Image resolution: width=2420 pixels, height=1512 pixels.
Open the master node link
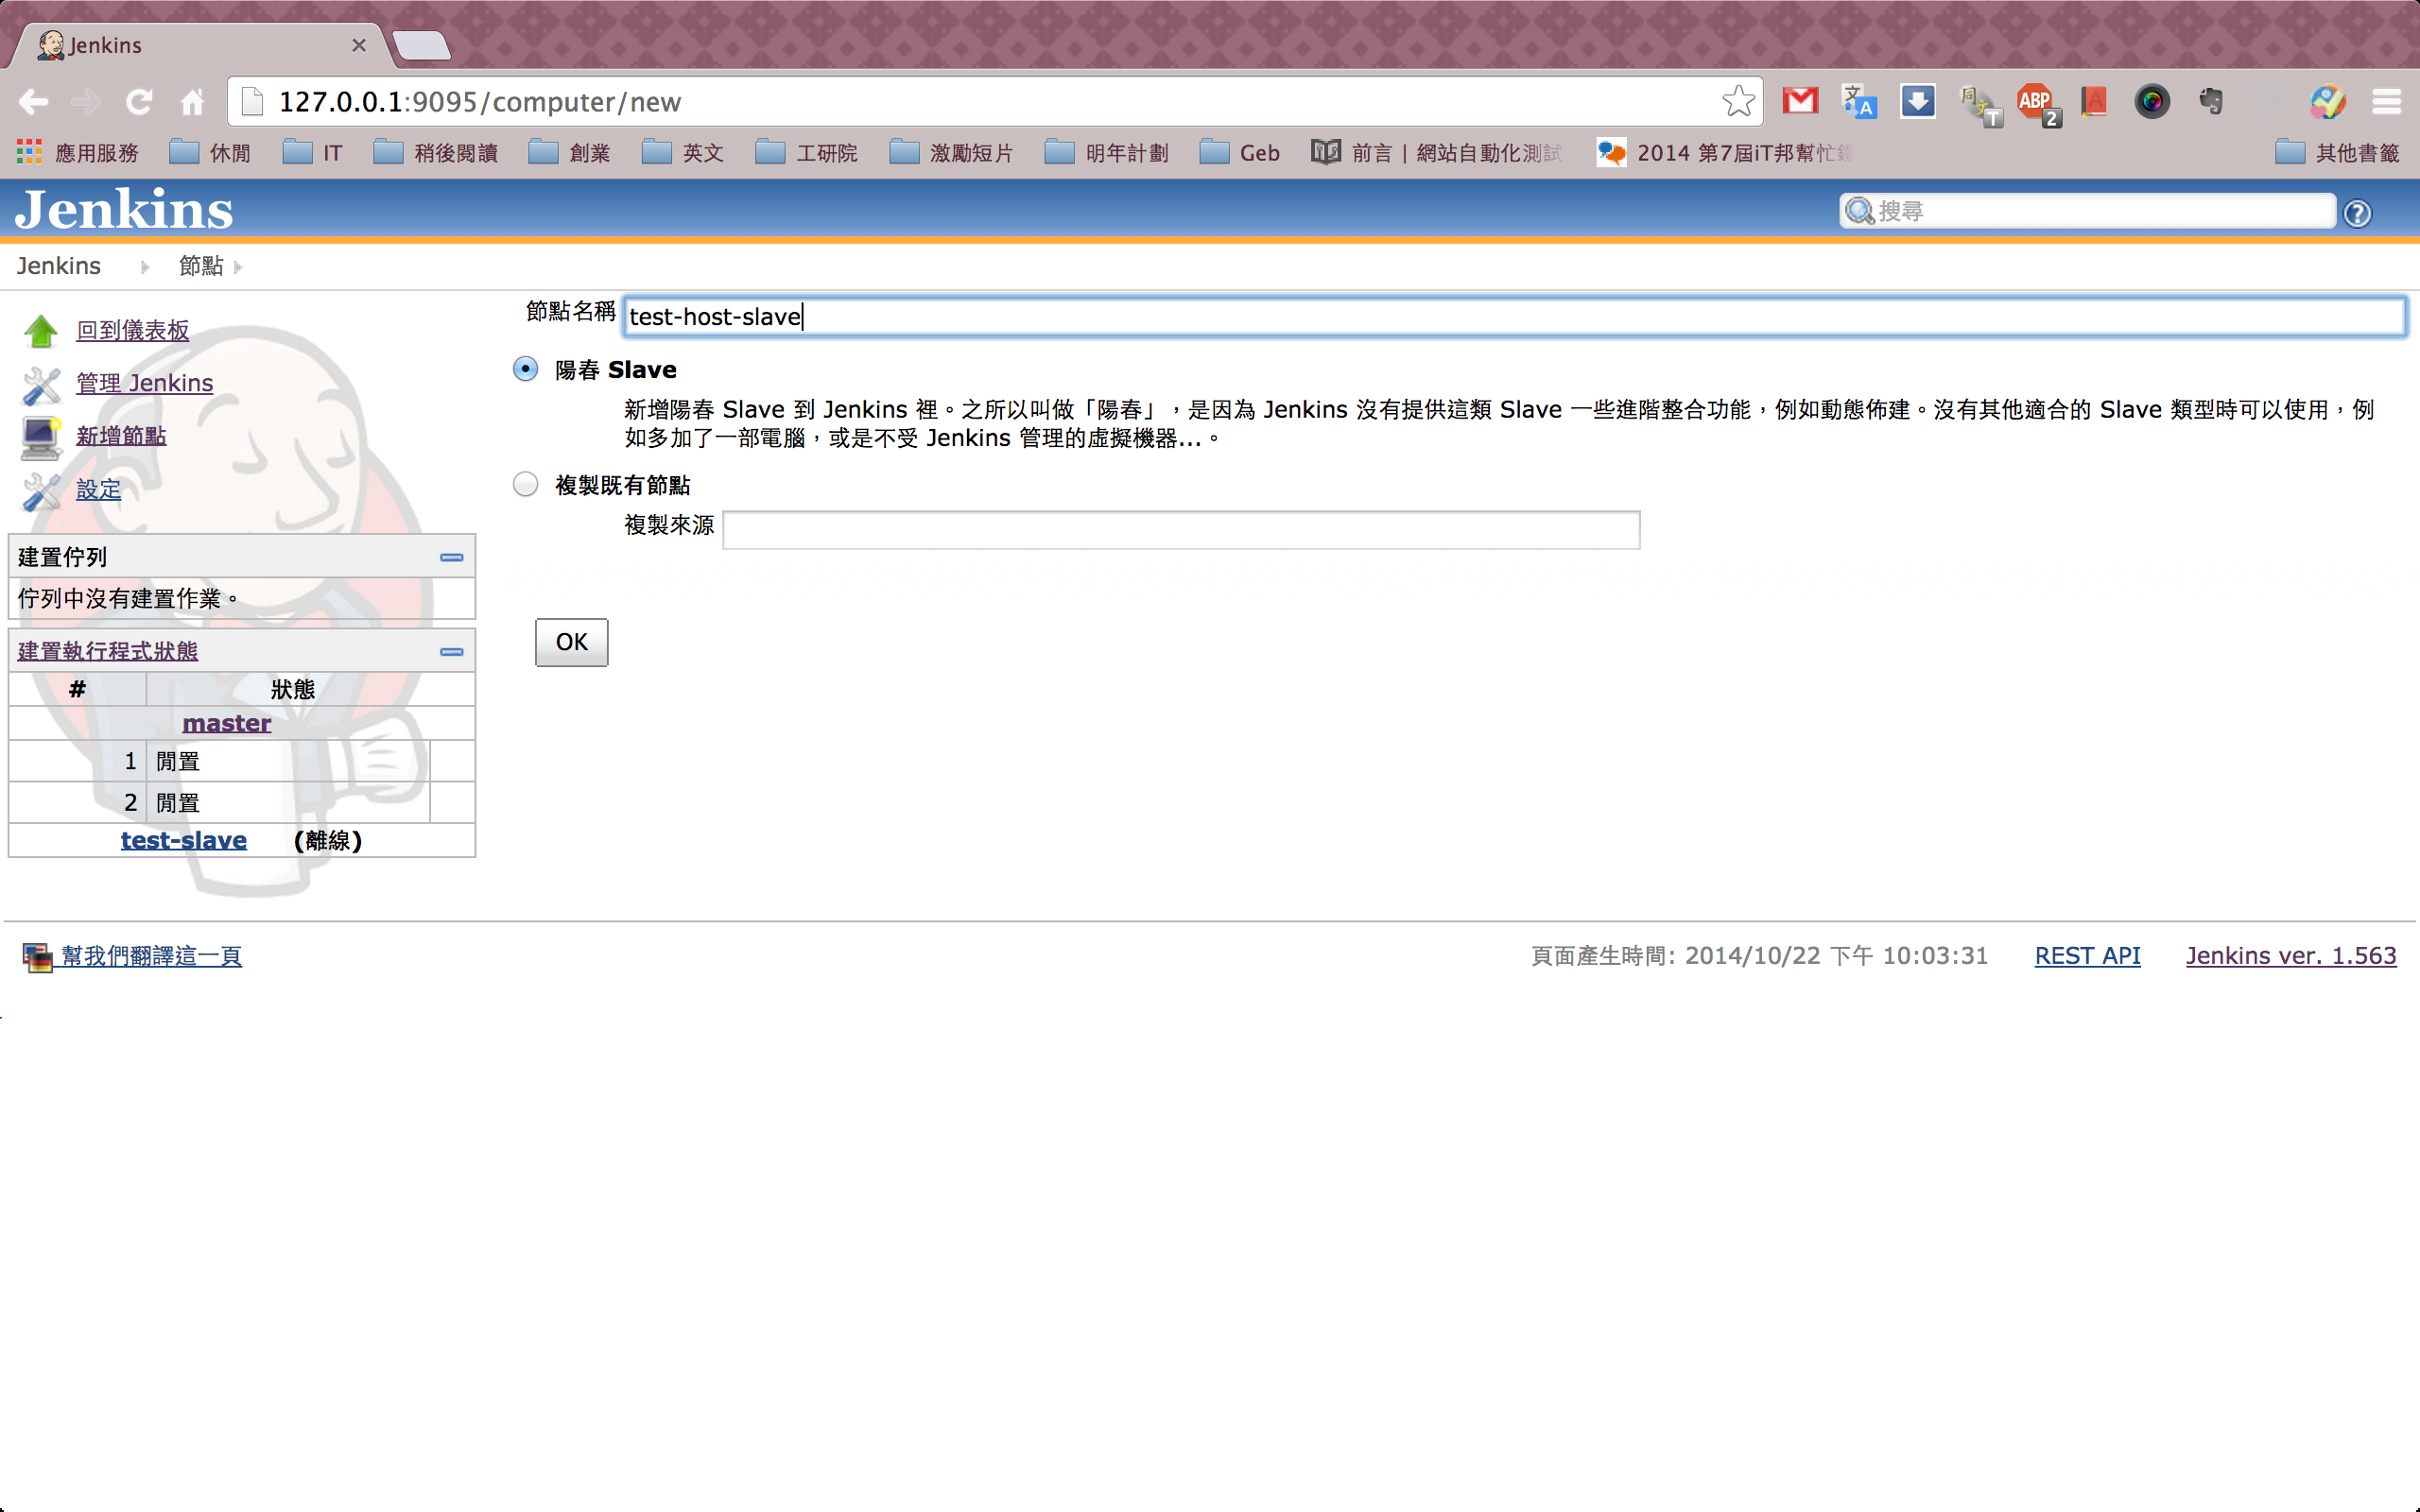tap(227, 723)
